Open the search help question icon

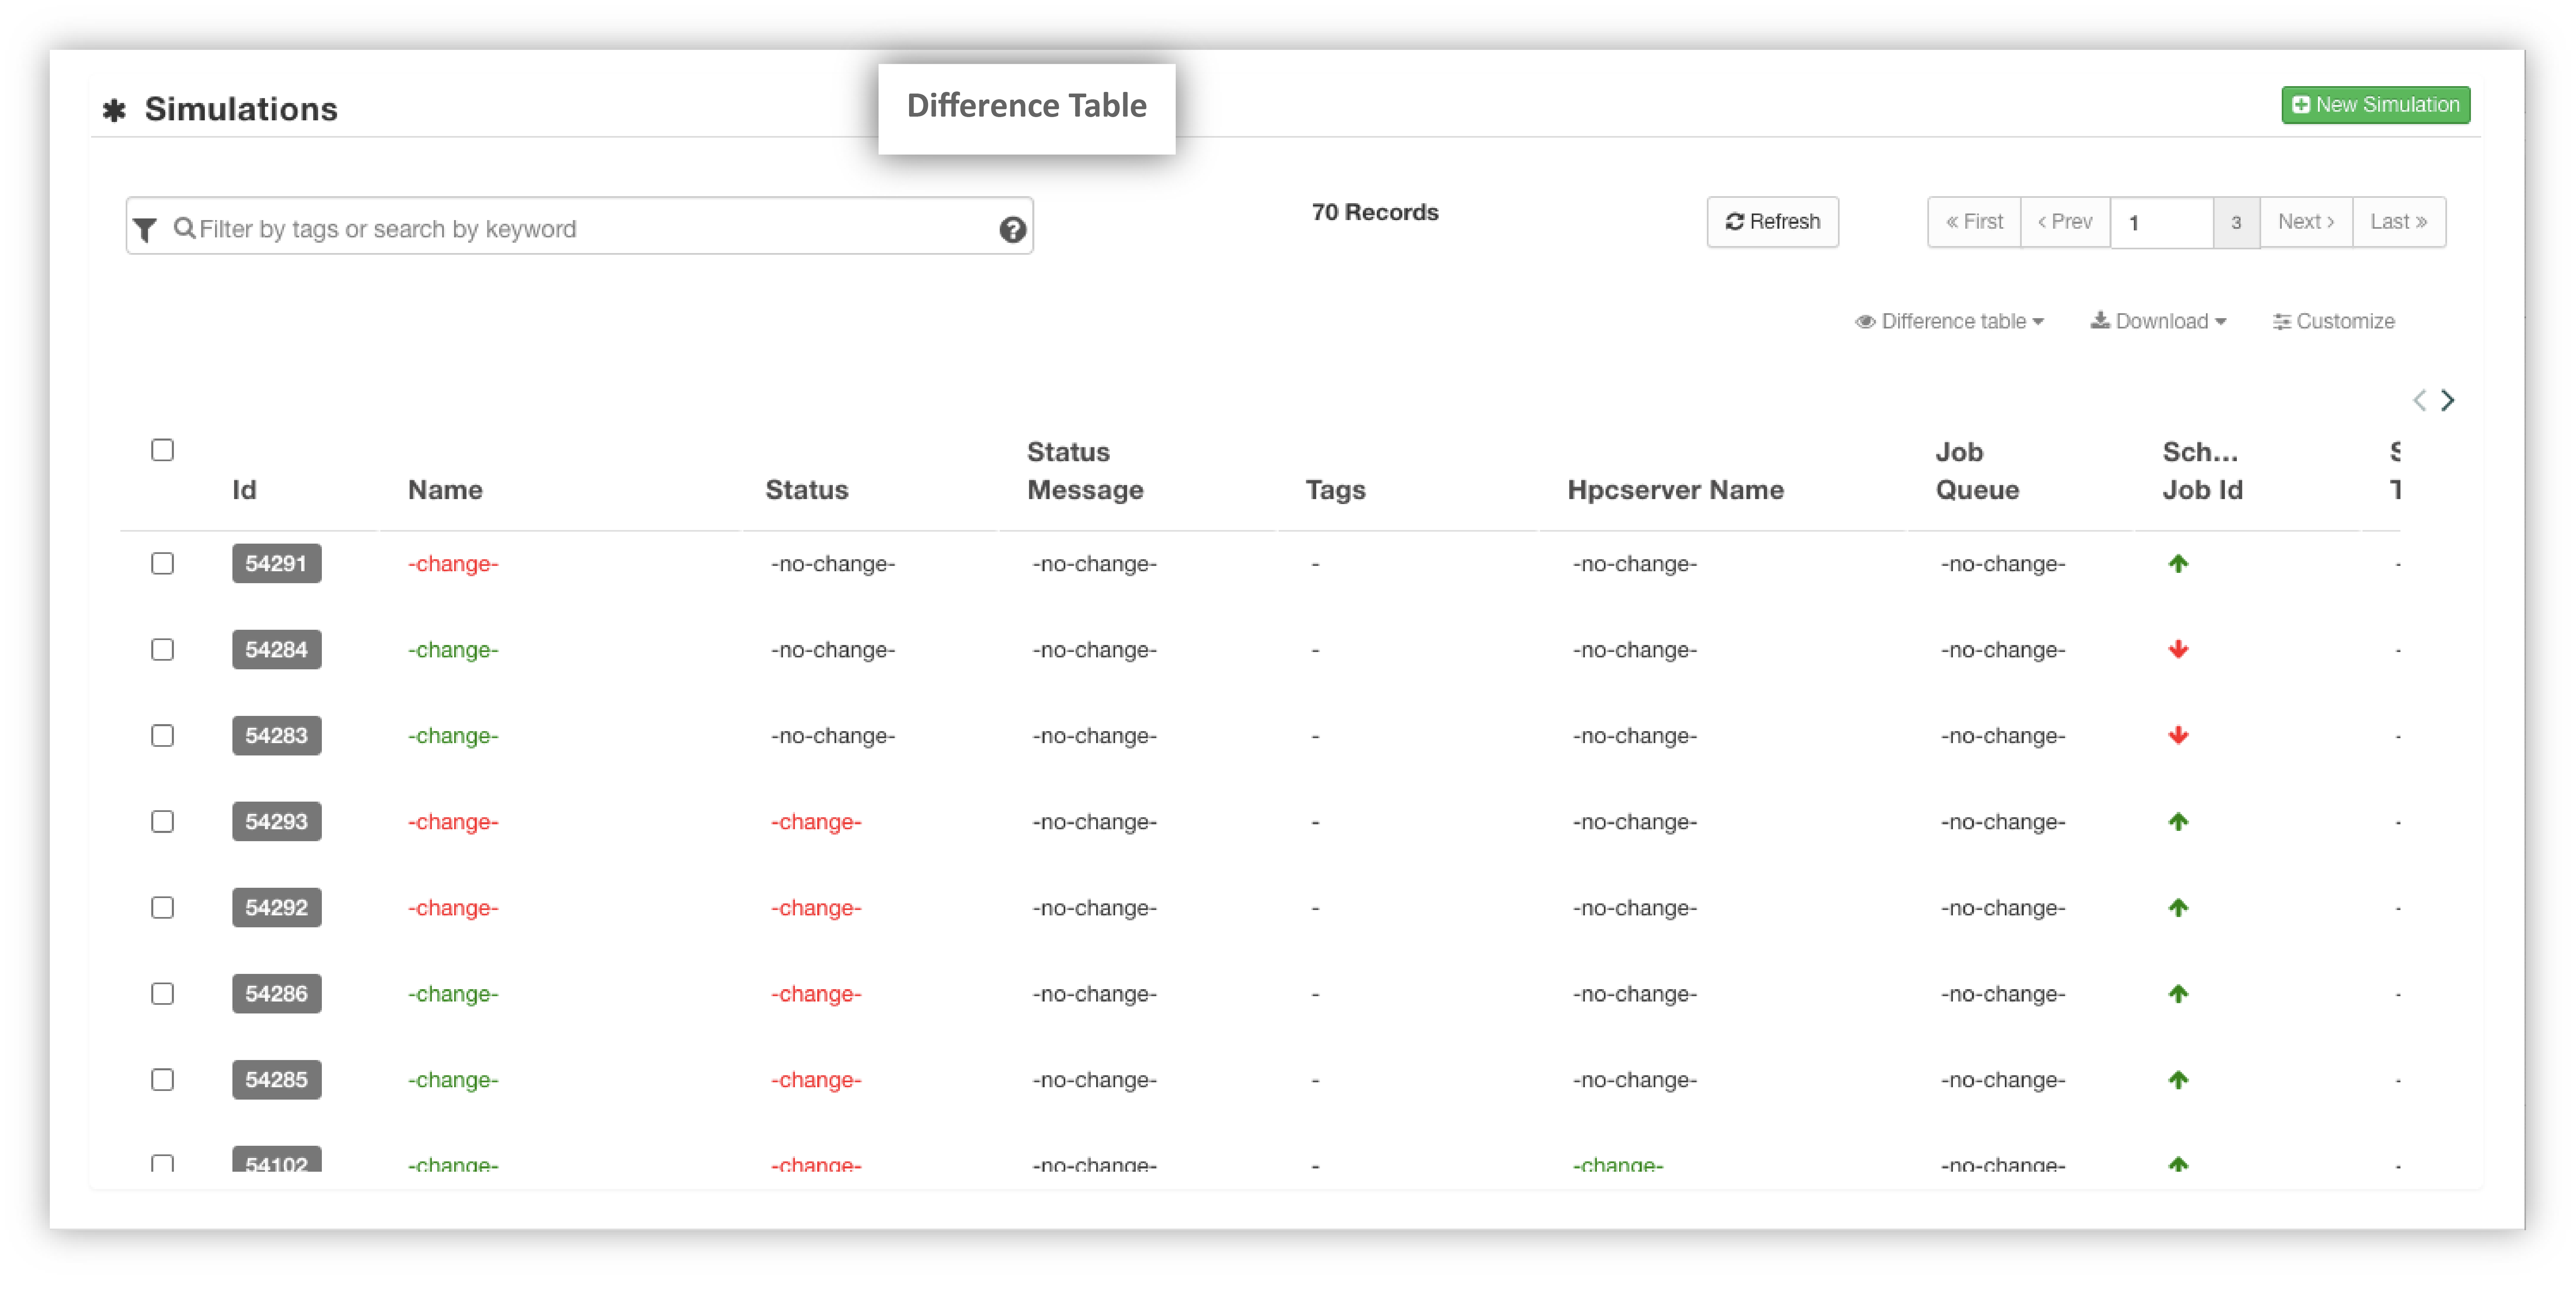point(1012,230)
